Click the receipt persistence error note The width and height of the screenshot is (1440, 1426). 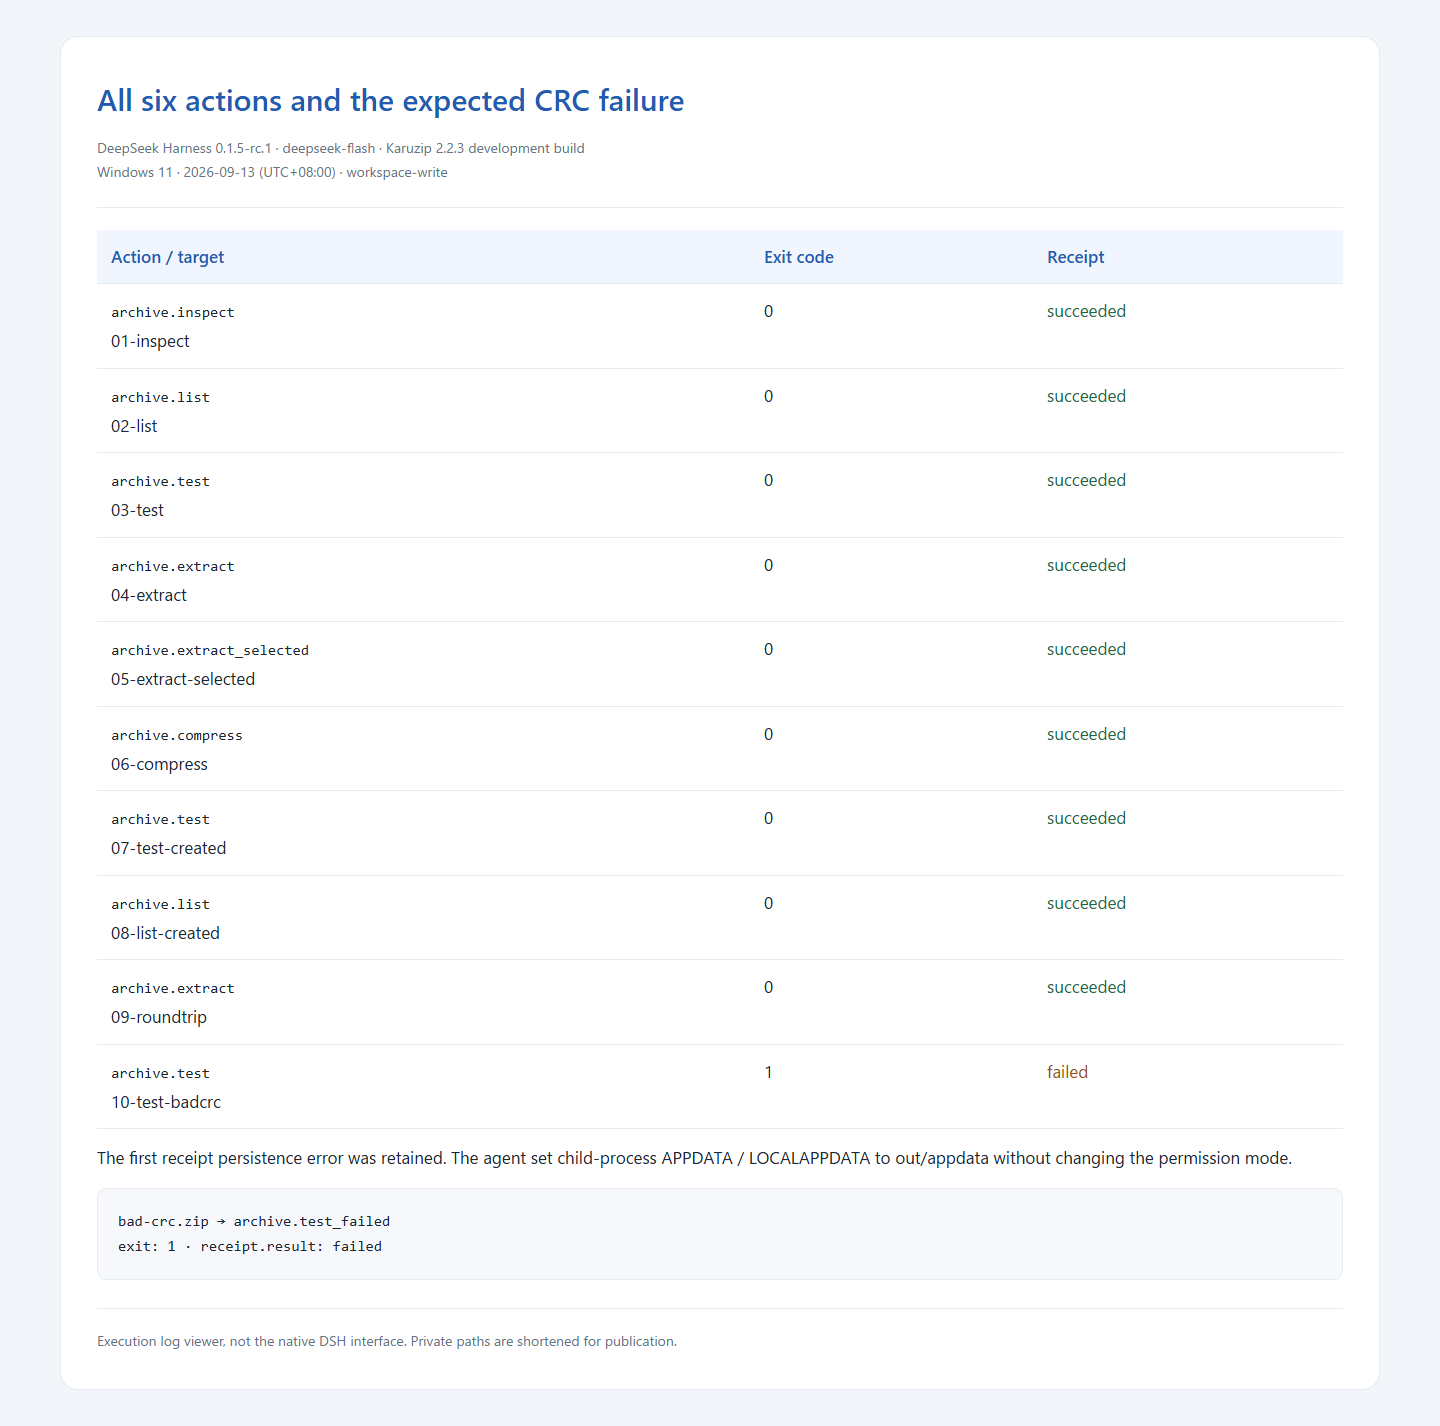694,1158
